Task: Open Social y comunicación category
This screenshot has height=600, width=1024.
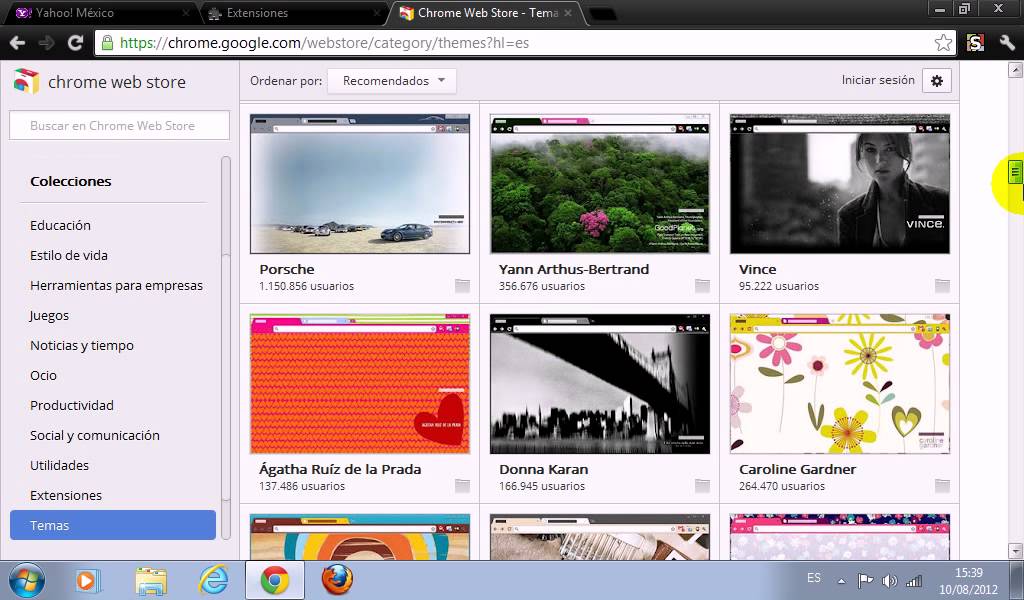Action: click(95, 435)
